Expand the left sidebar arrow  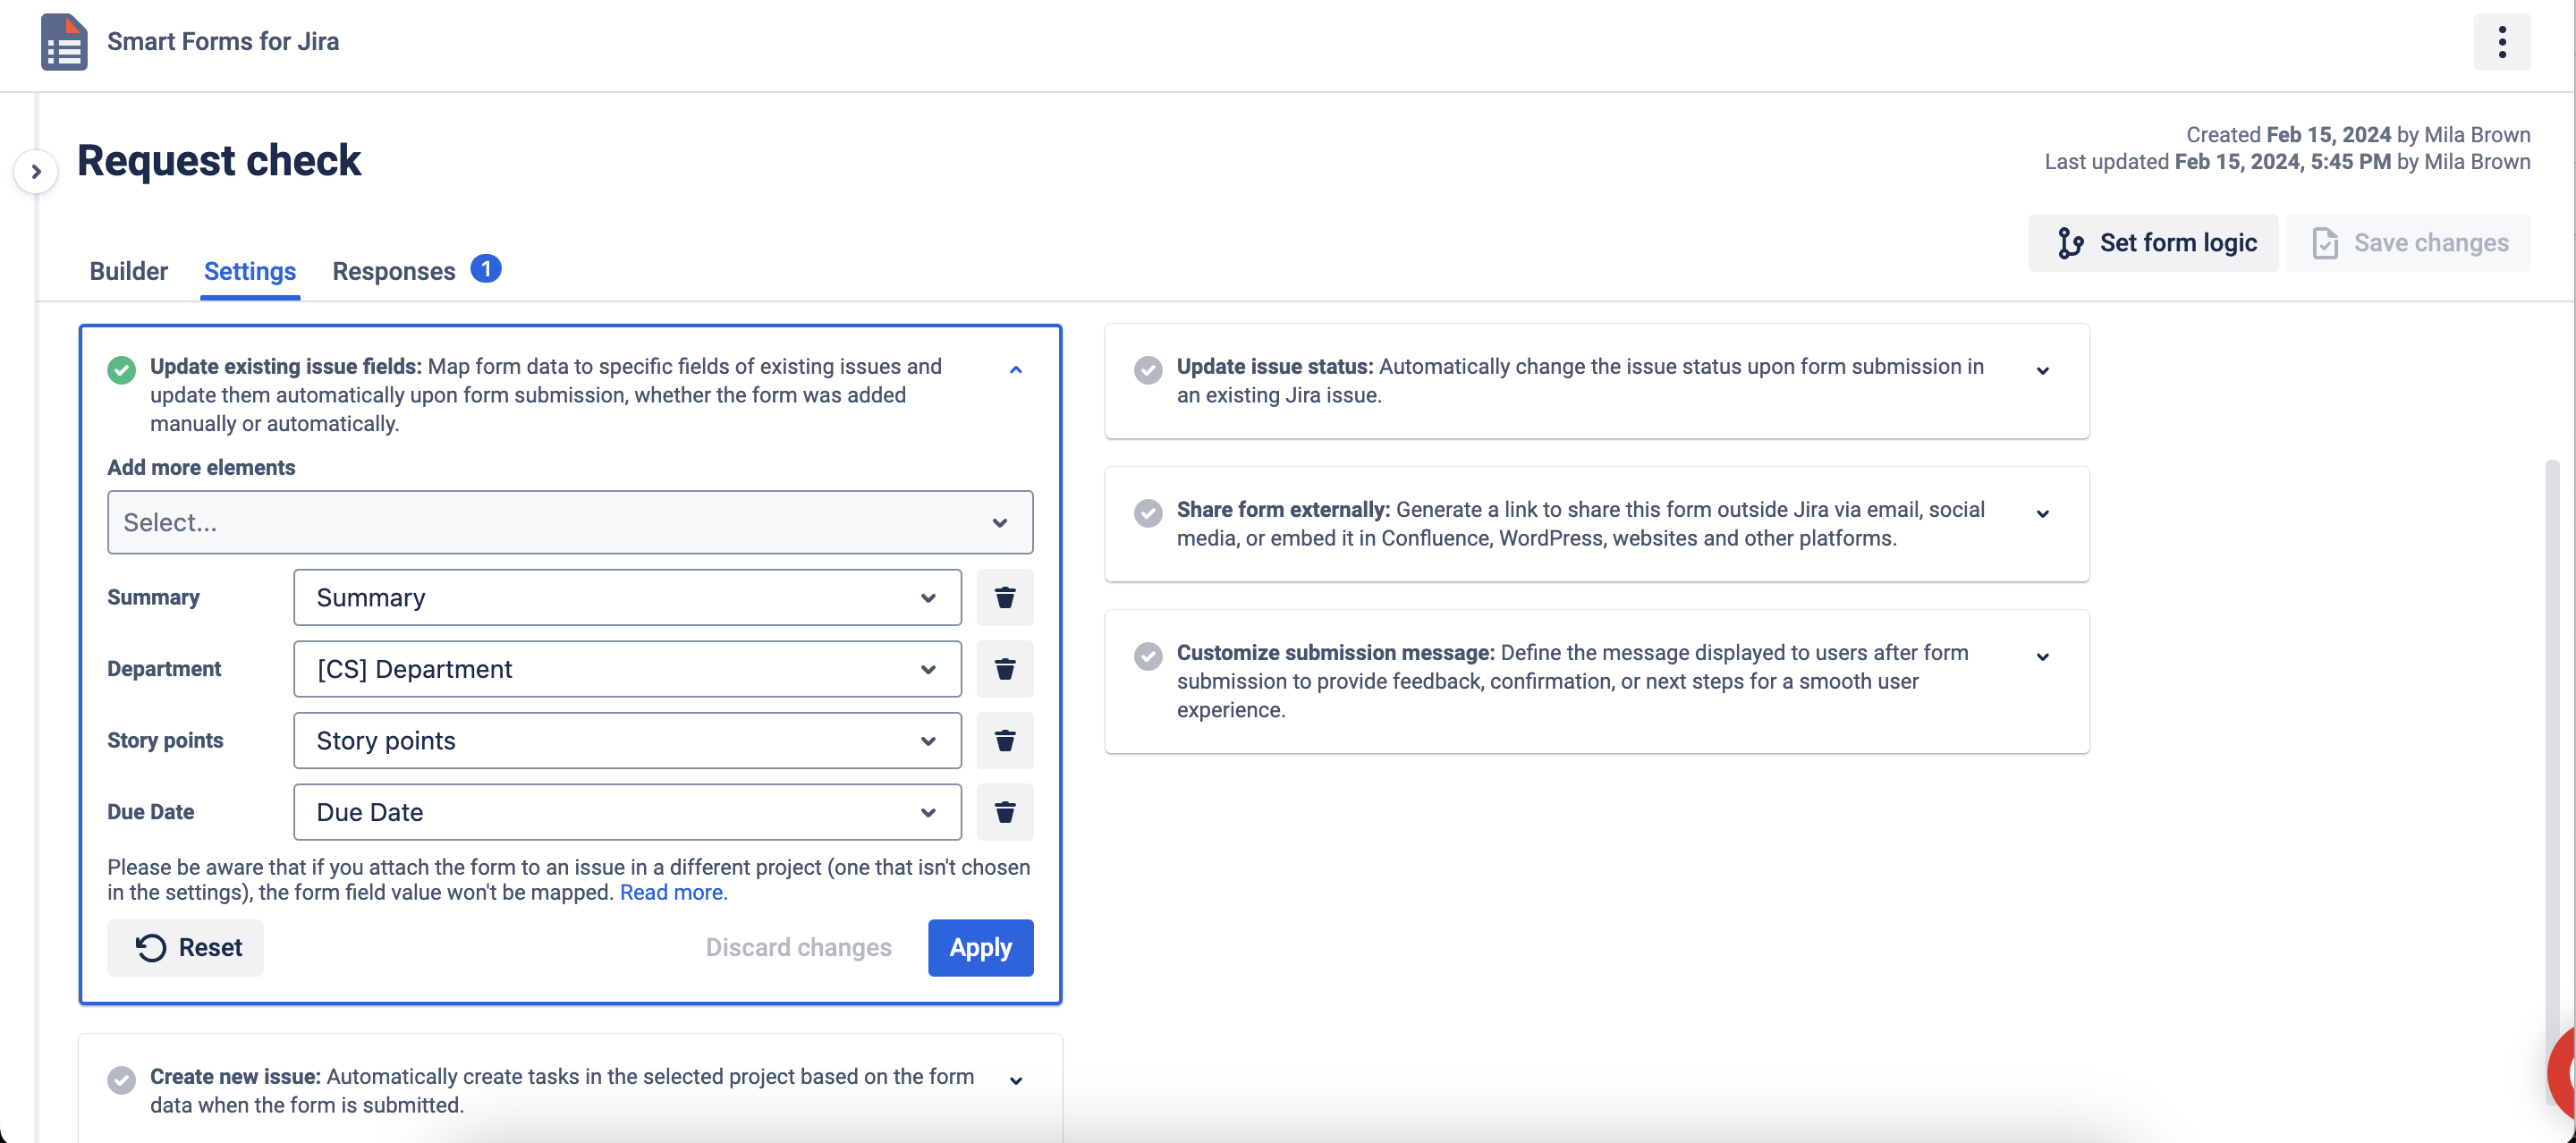pyautogui.click(x=36, y=172)
